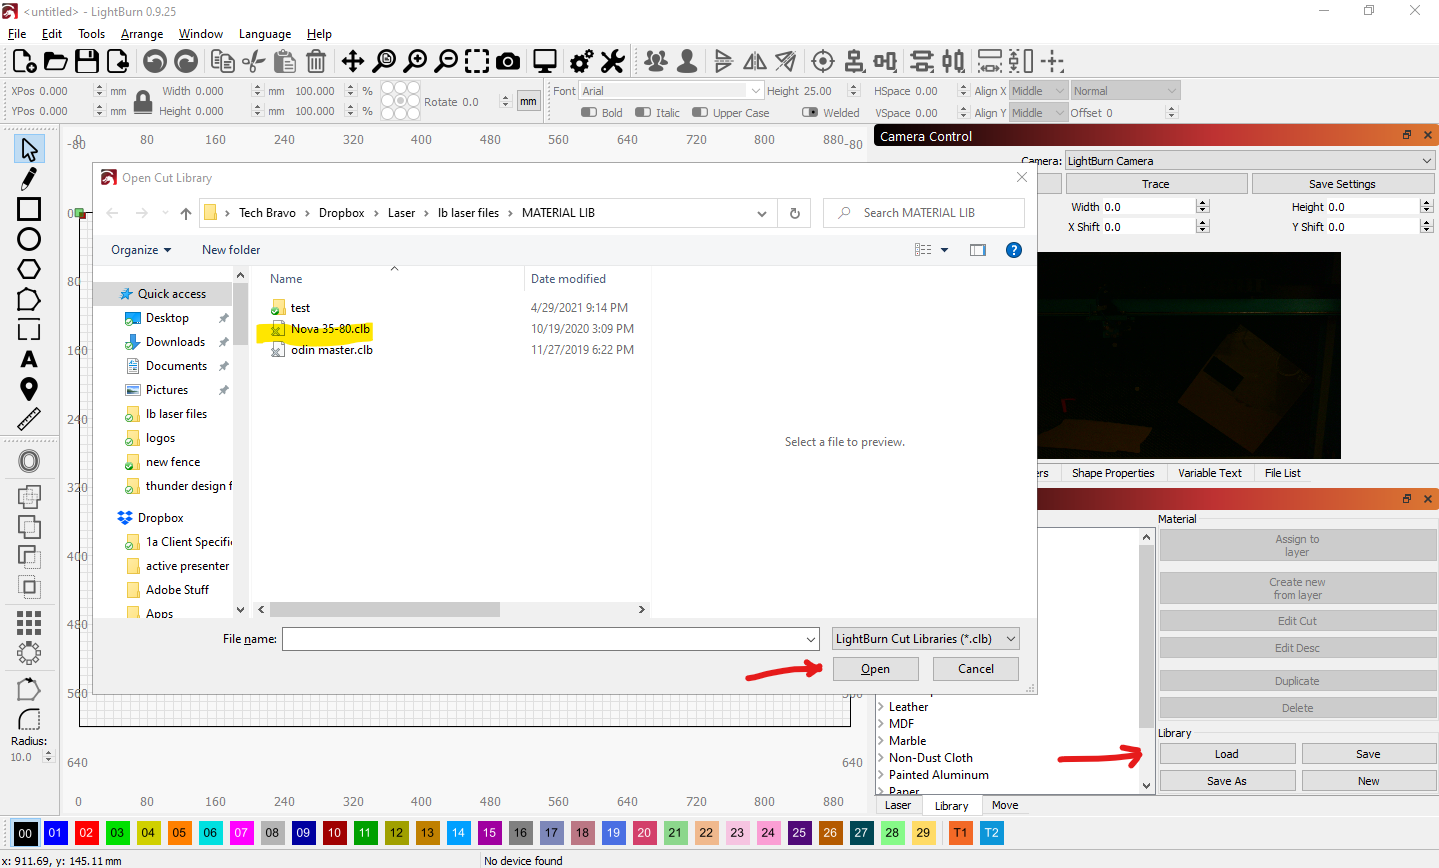This screenshot has height=868, width=1439.
Task: Select the Text tool letter A
Action: [x=29, y=359]
